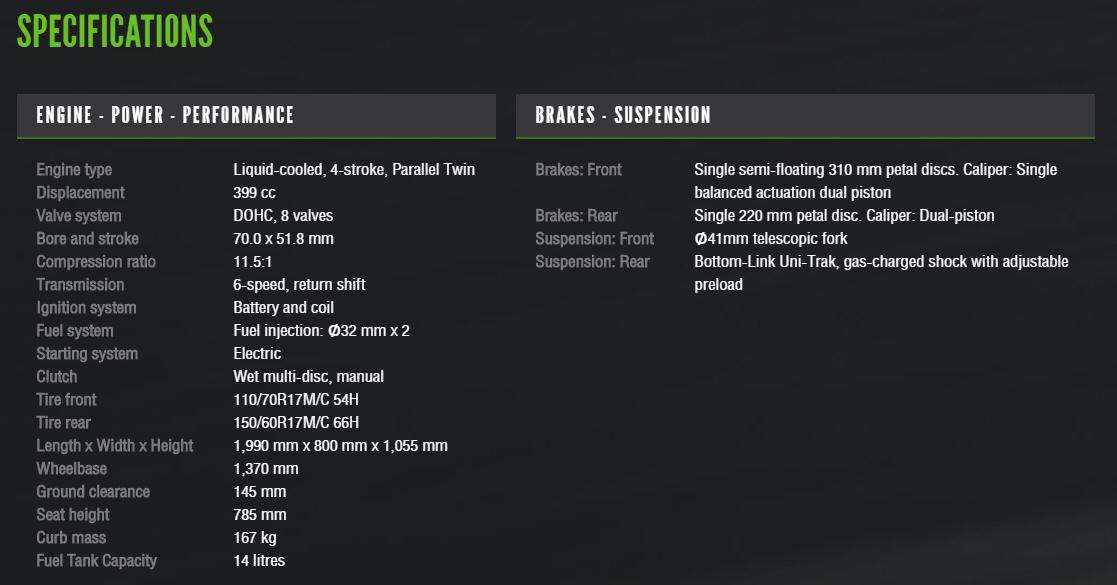Click the 785 mm seat height value
1117x585 pixels.
[259, 515]
